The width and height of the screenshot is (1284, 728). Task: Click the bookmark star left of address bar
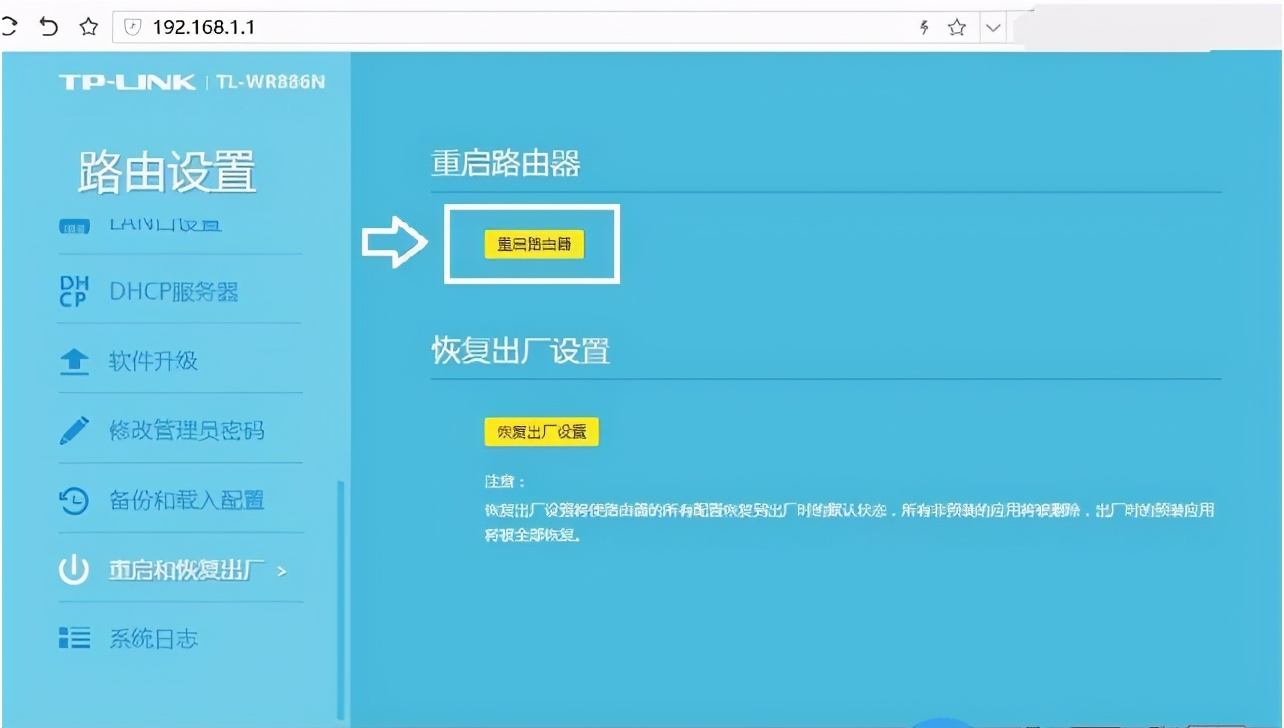(88, 27)
